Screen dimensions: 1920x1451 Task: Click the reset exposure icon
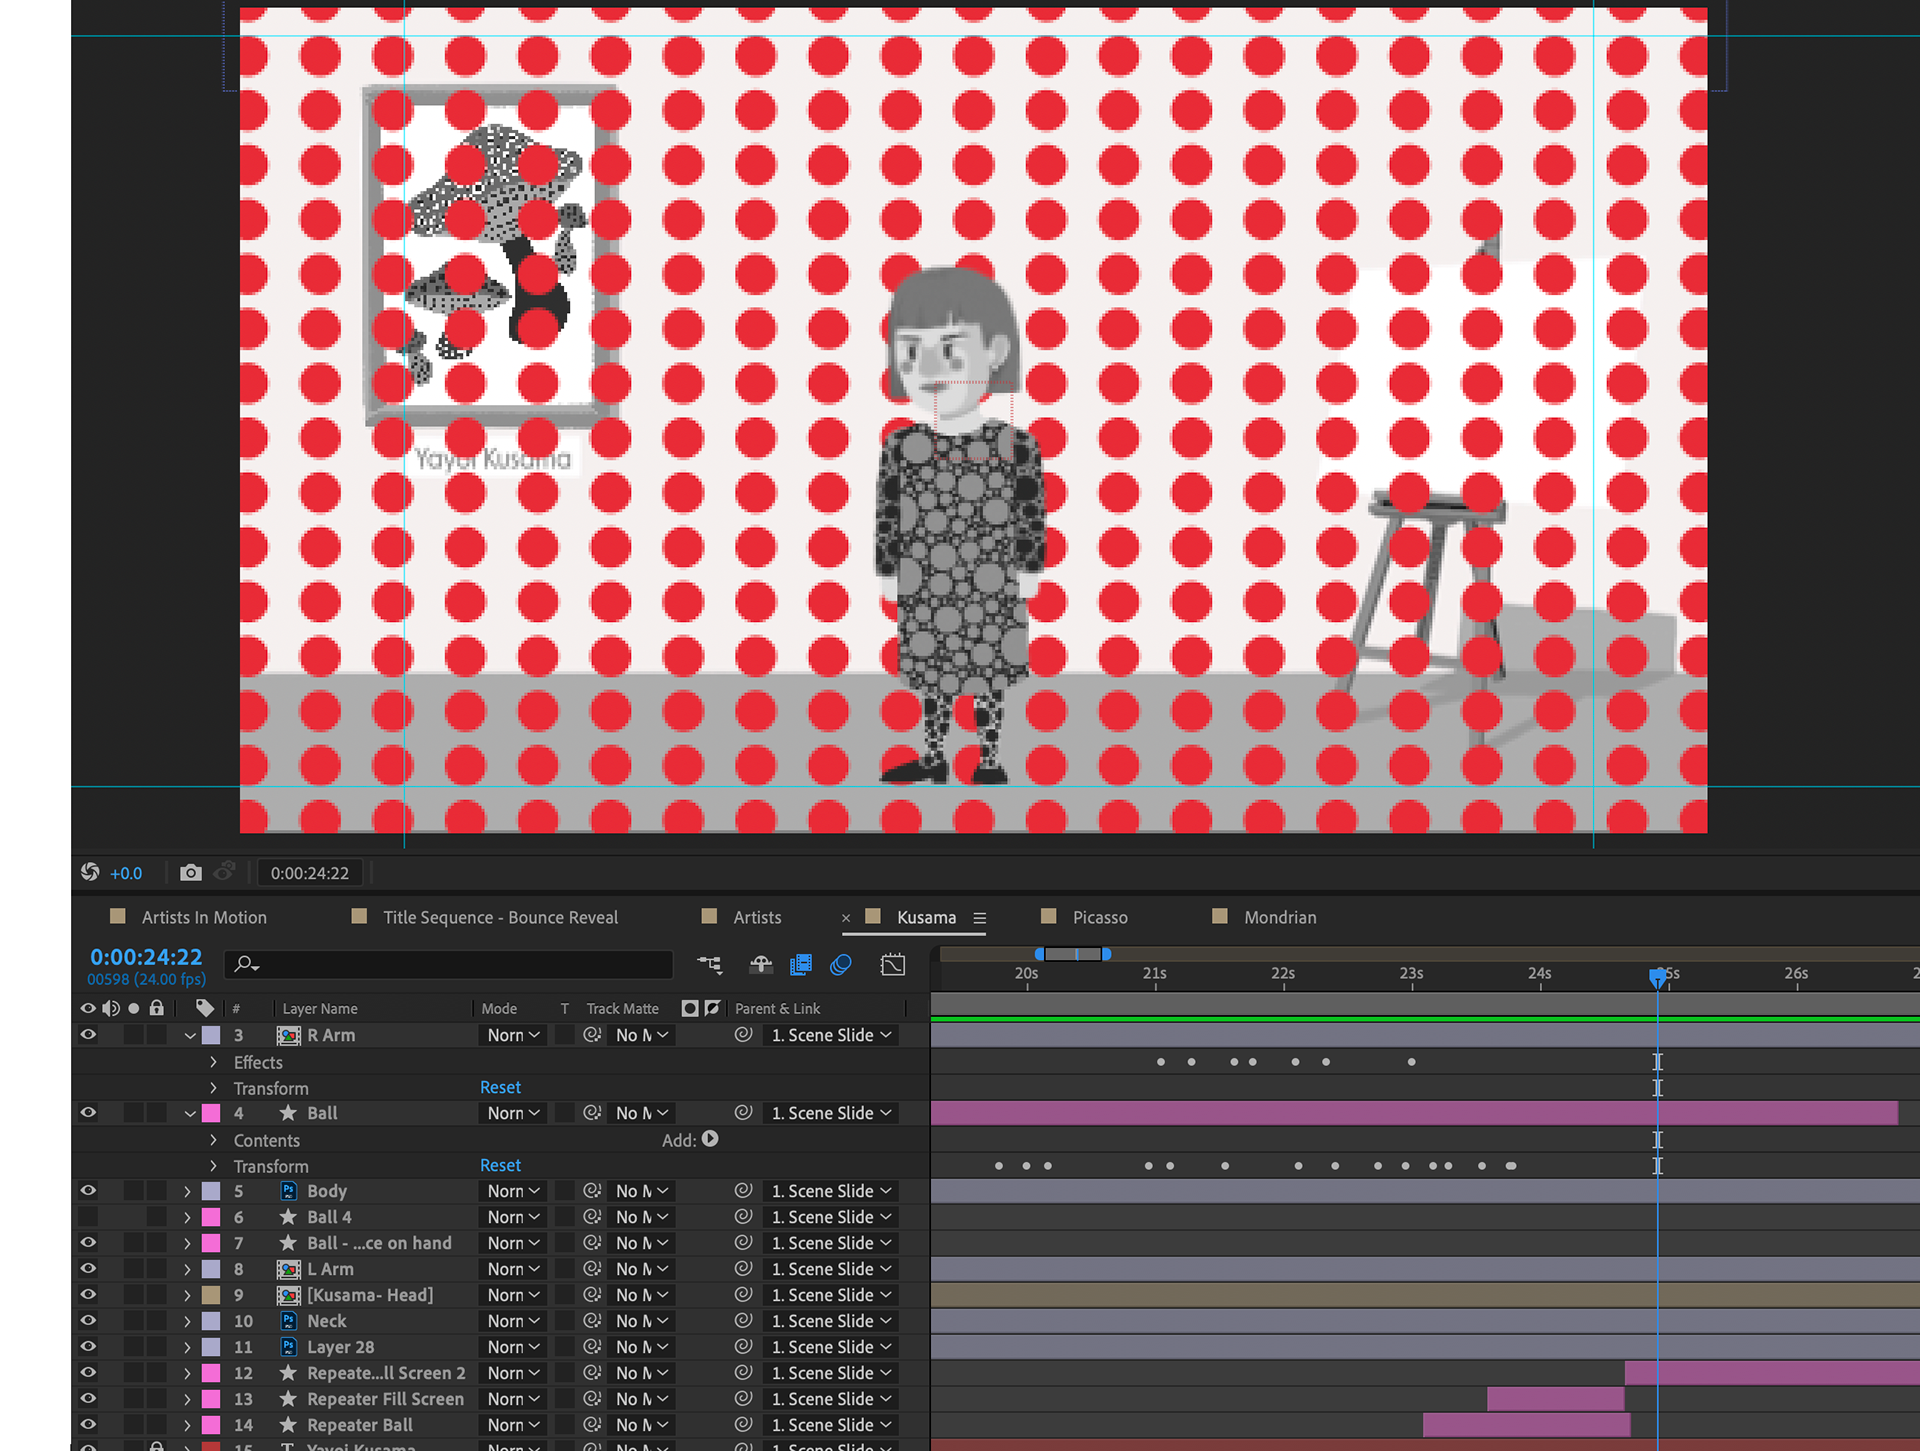click(x=90, y=872)
